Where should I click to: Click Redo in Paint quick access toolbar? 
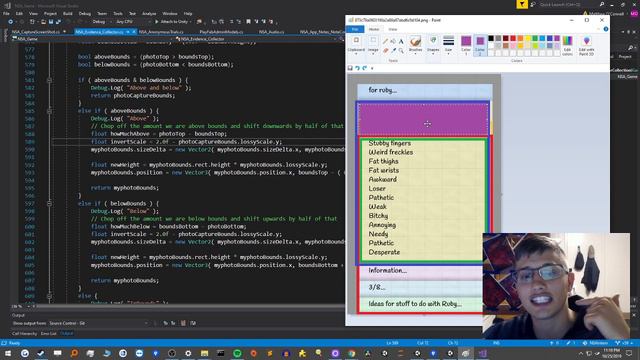(364, 68)
